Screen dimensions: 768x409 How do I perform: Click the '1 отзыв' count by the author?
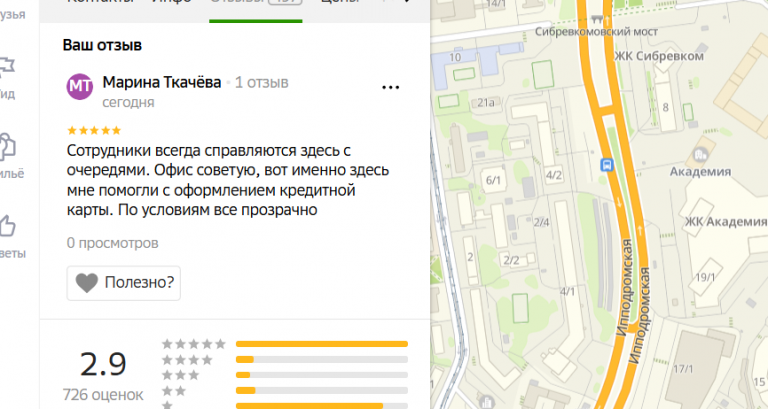(262, 82)
